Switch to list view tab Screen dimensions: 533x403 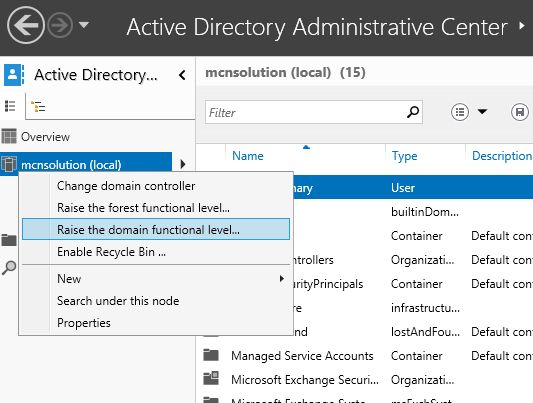pos(11,106)
